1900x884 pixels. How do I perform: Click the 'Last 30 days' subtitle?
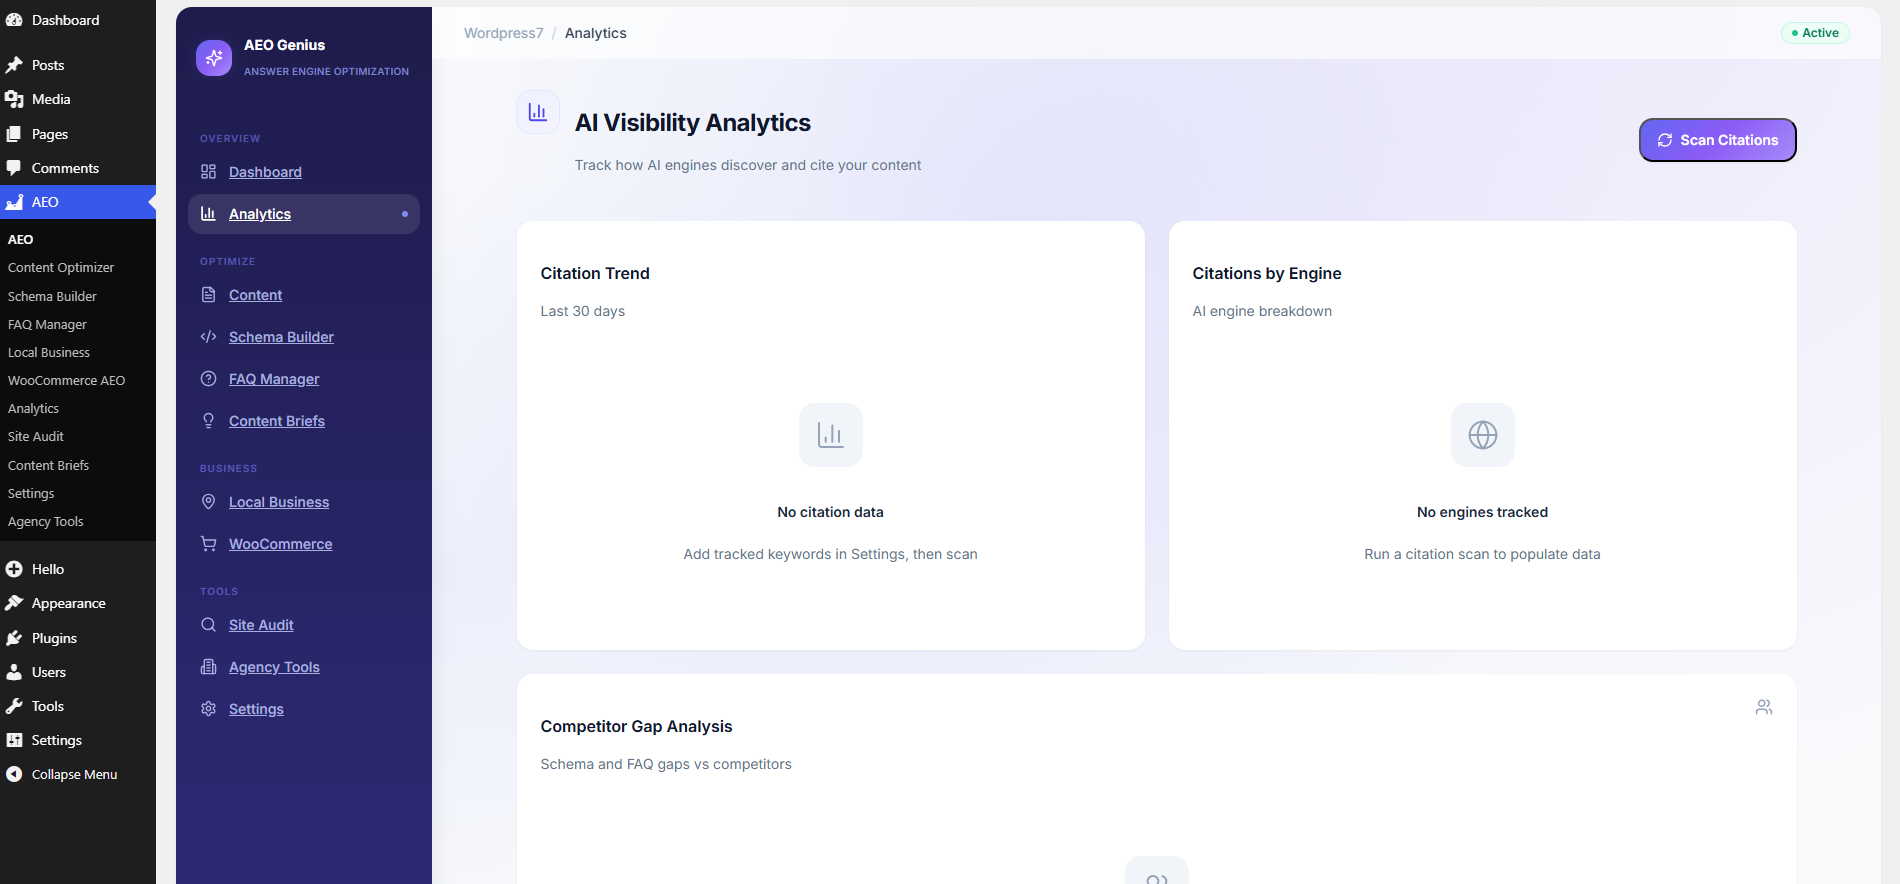click(x=583, y=311)
